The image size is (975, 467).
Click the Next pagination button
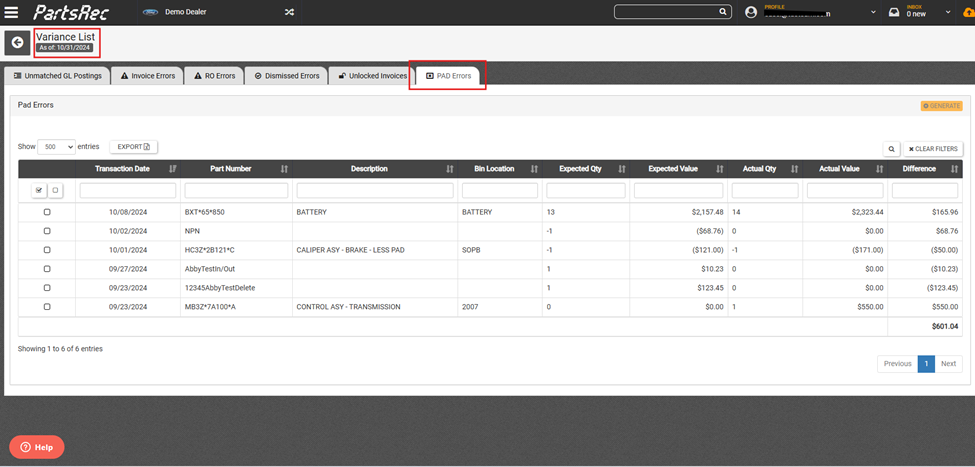point(948,364)
